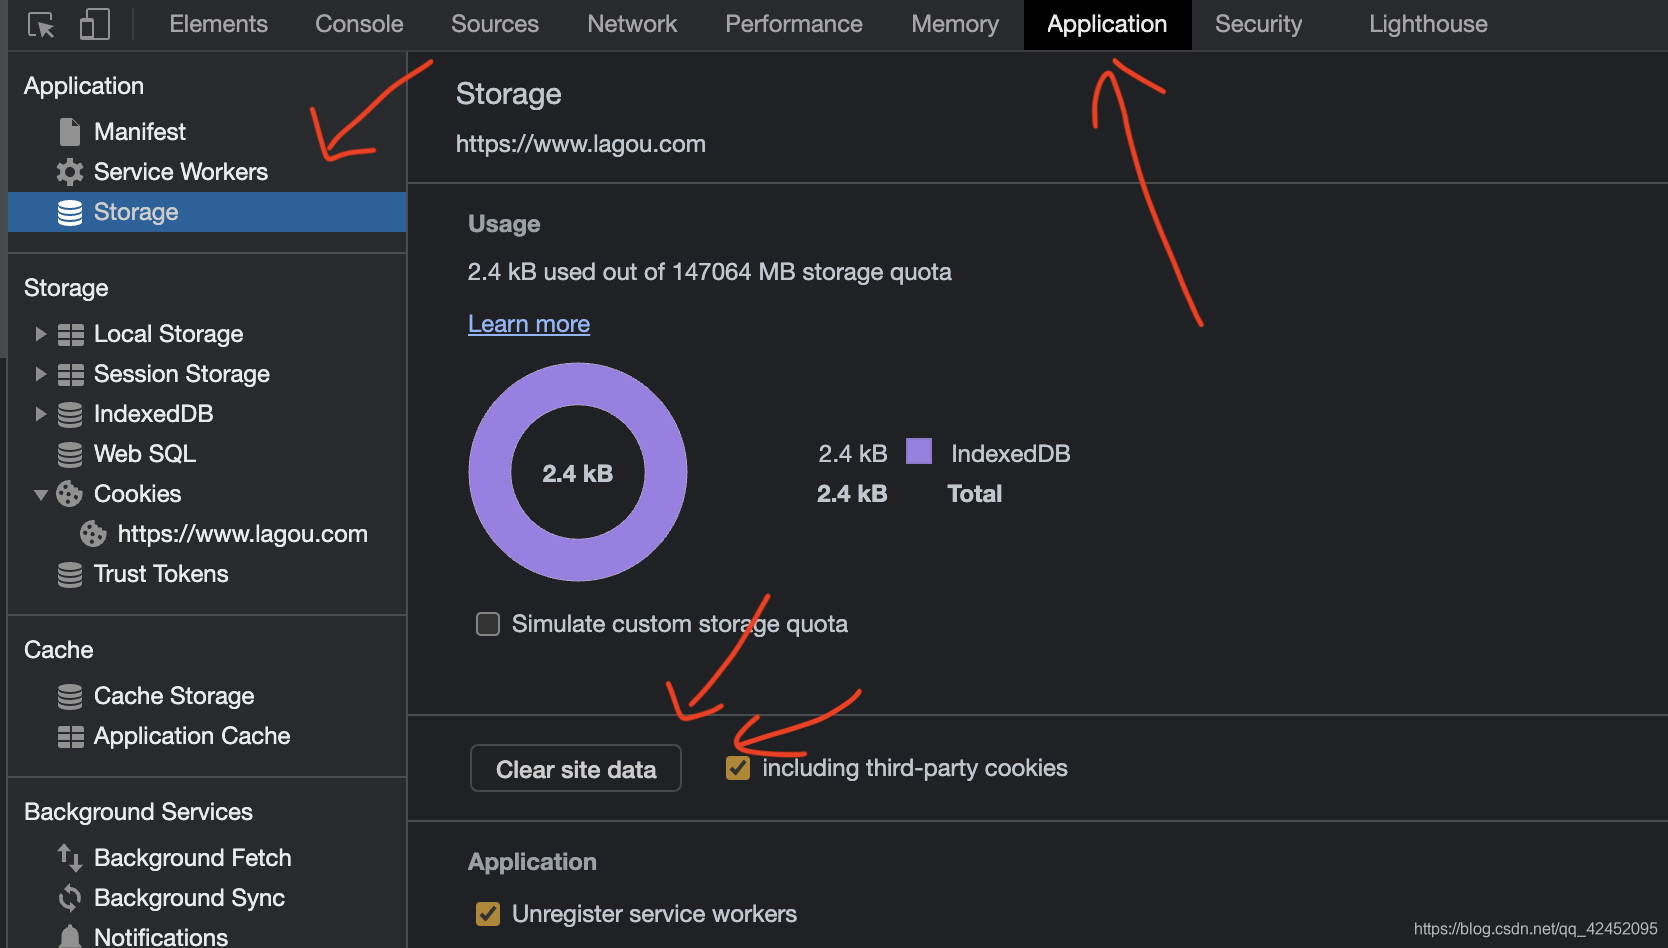The height and width of the screenshot is (948, 1668).
Task: Select the Application tab
Action: 1107,24
